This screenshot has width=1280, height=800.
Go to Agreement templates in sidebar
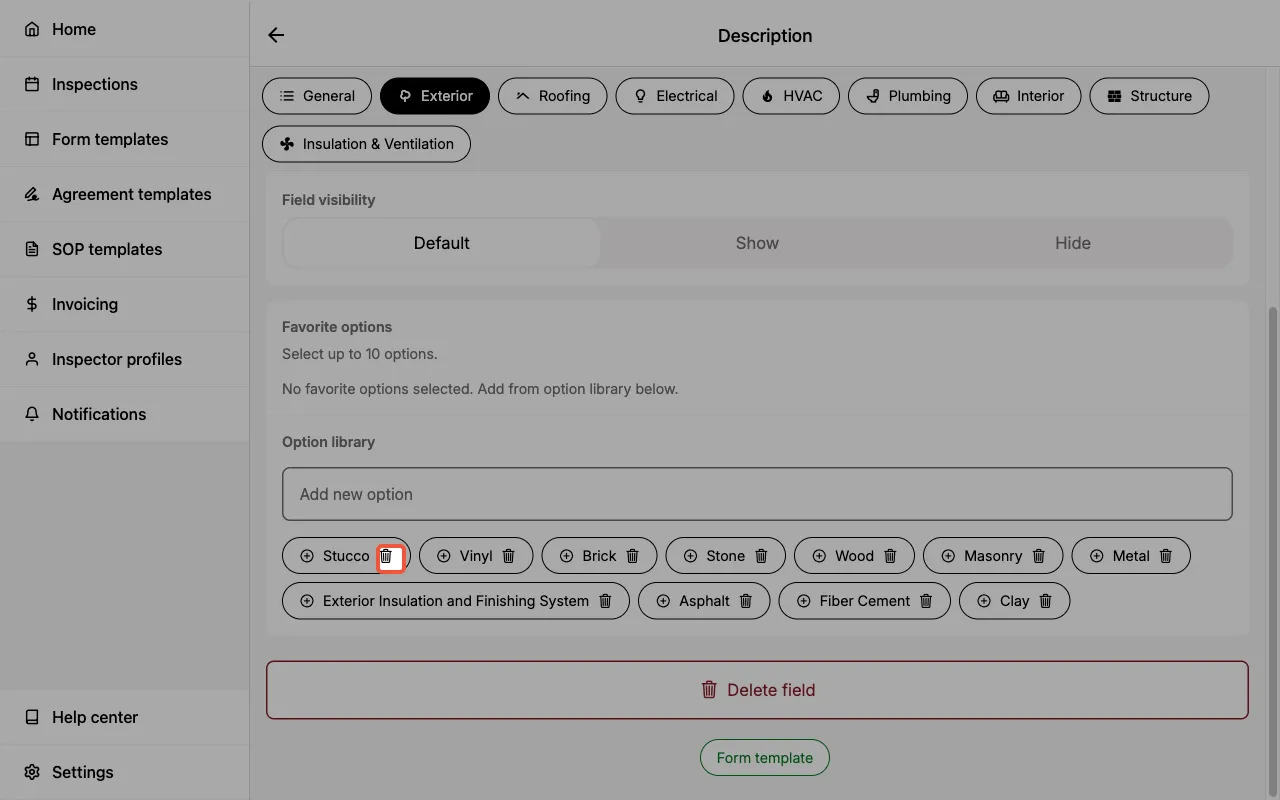point(131,194)
